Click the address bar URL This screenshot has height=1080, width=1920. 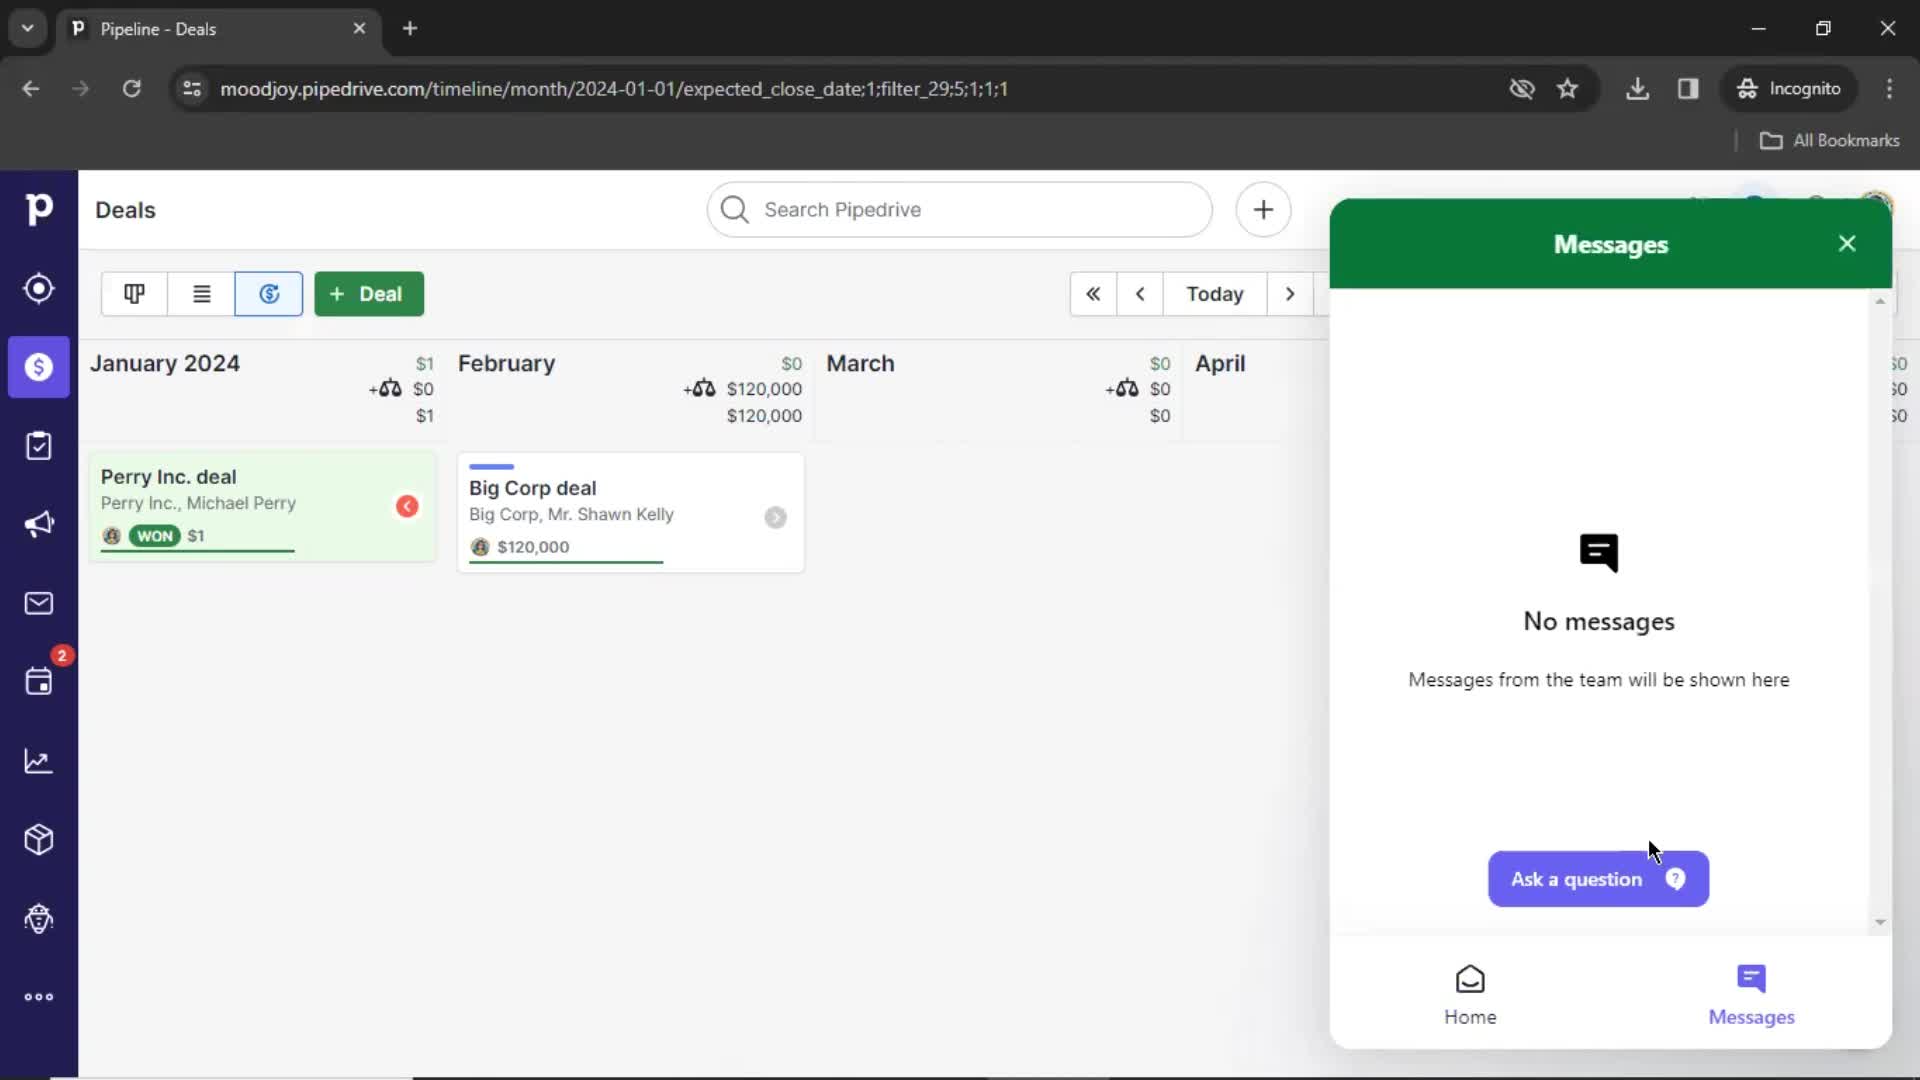click(614, 89)
